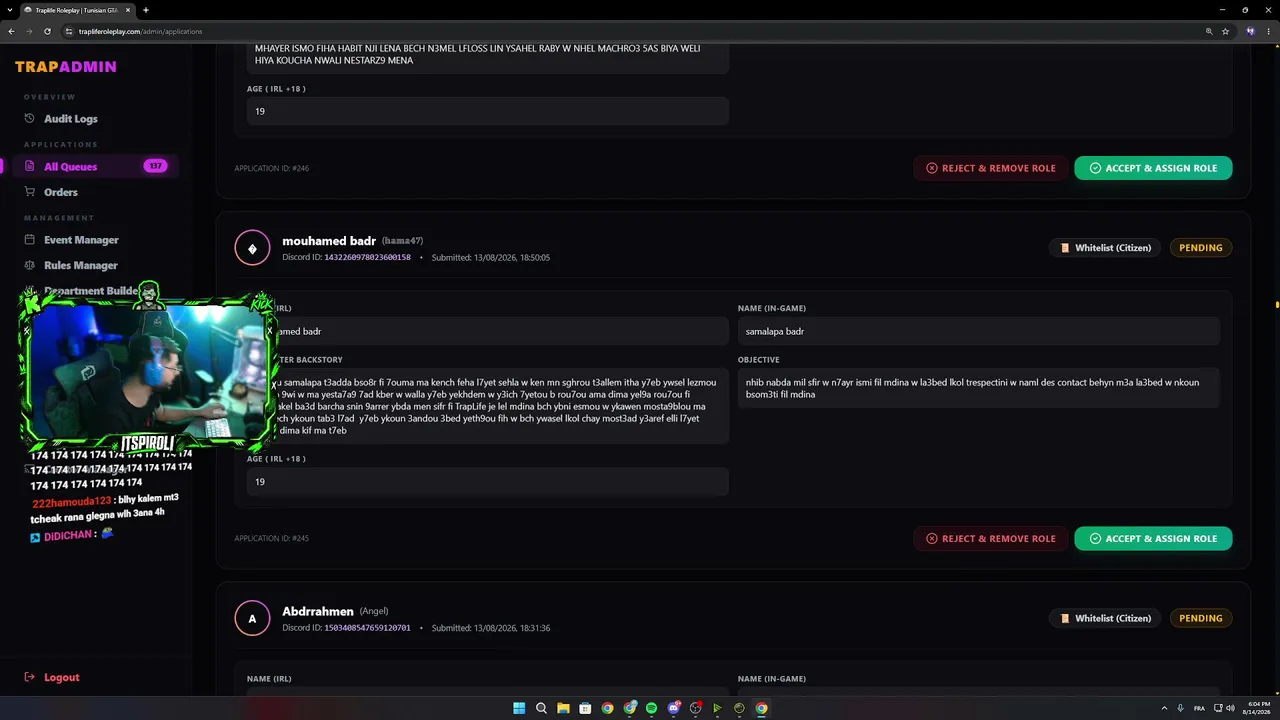The image size is (1280, 720).
Task: Accept mouhamed badr's application #245
Action: pos(1153,538)
